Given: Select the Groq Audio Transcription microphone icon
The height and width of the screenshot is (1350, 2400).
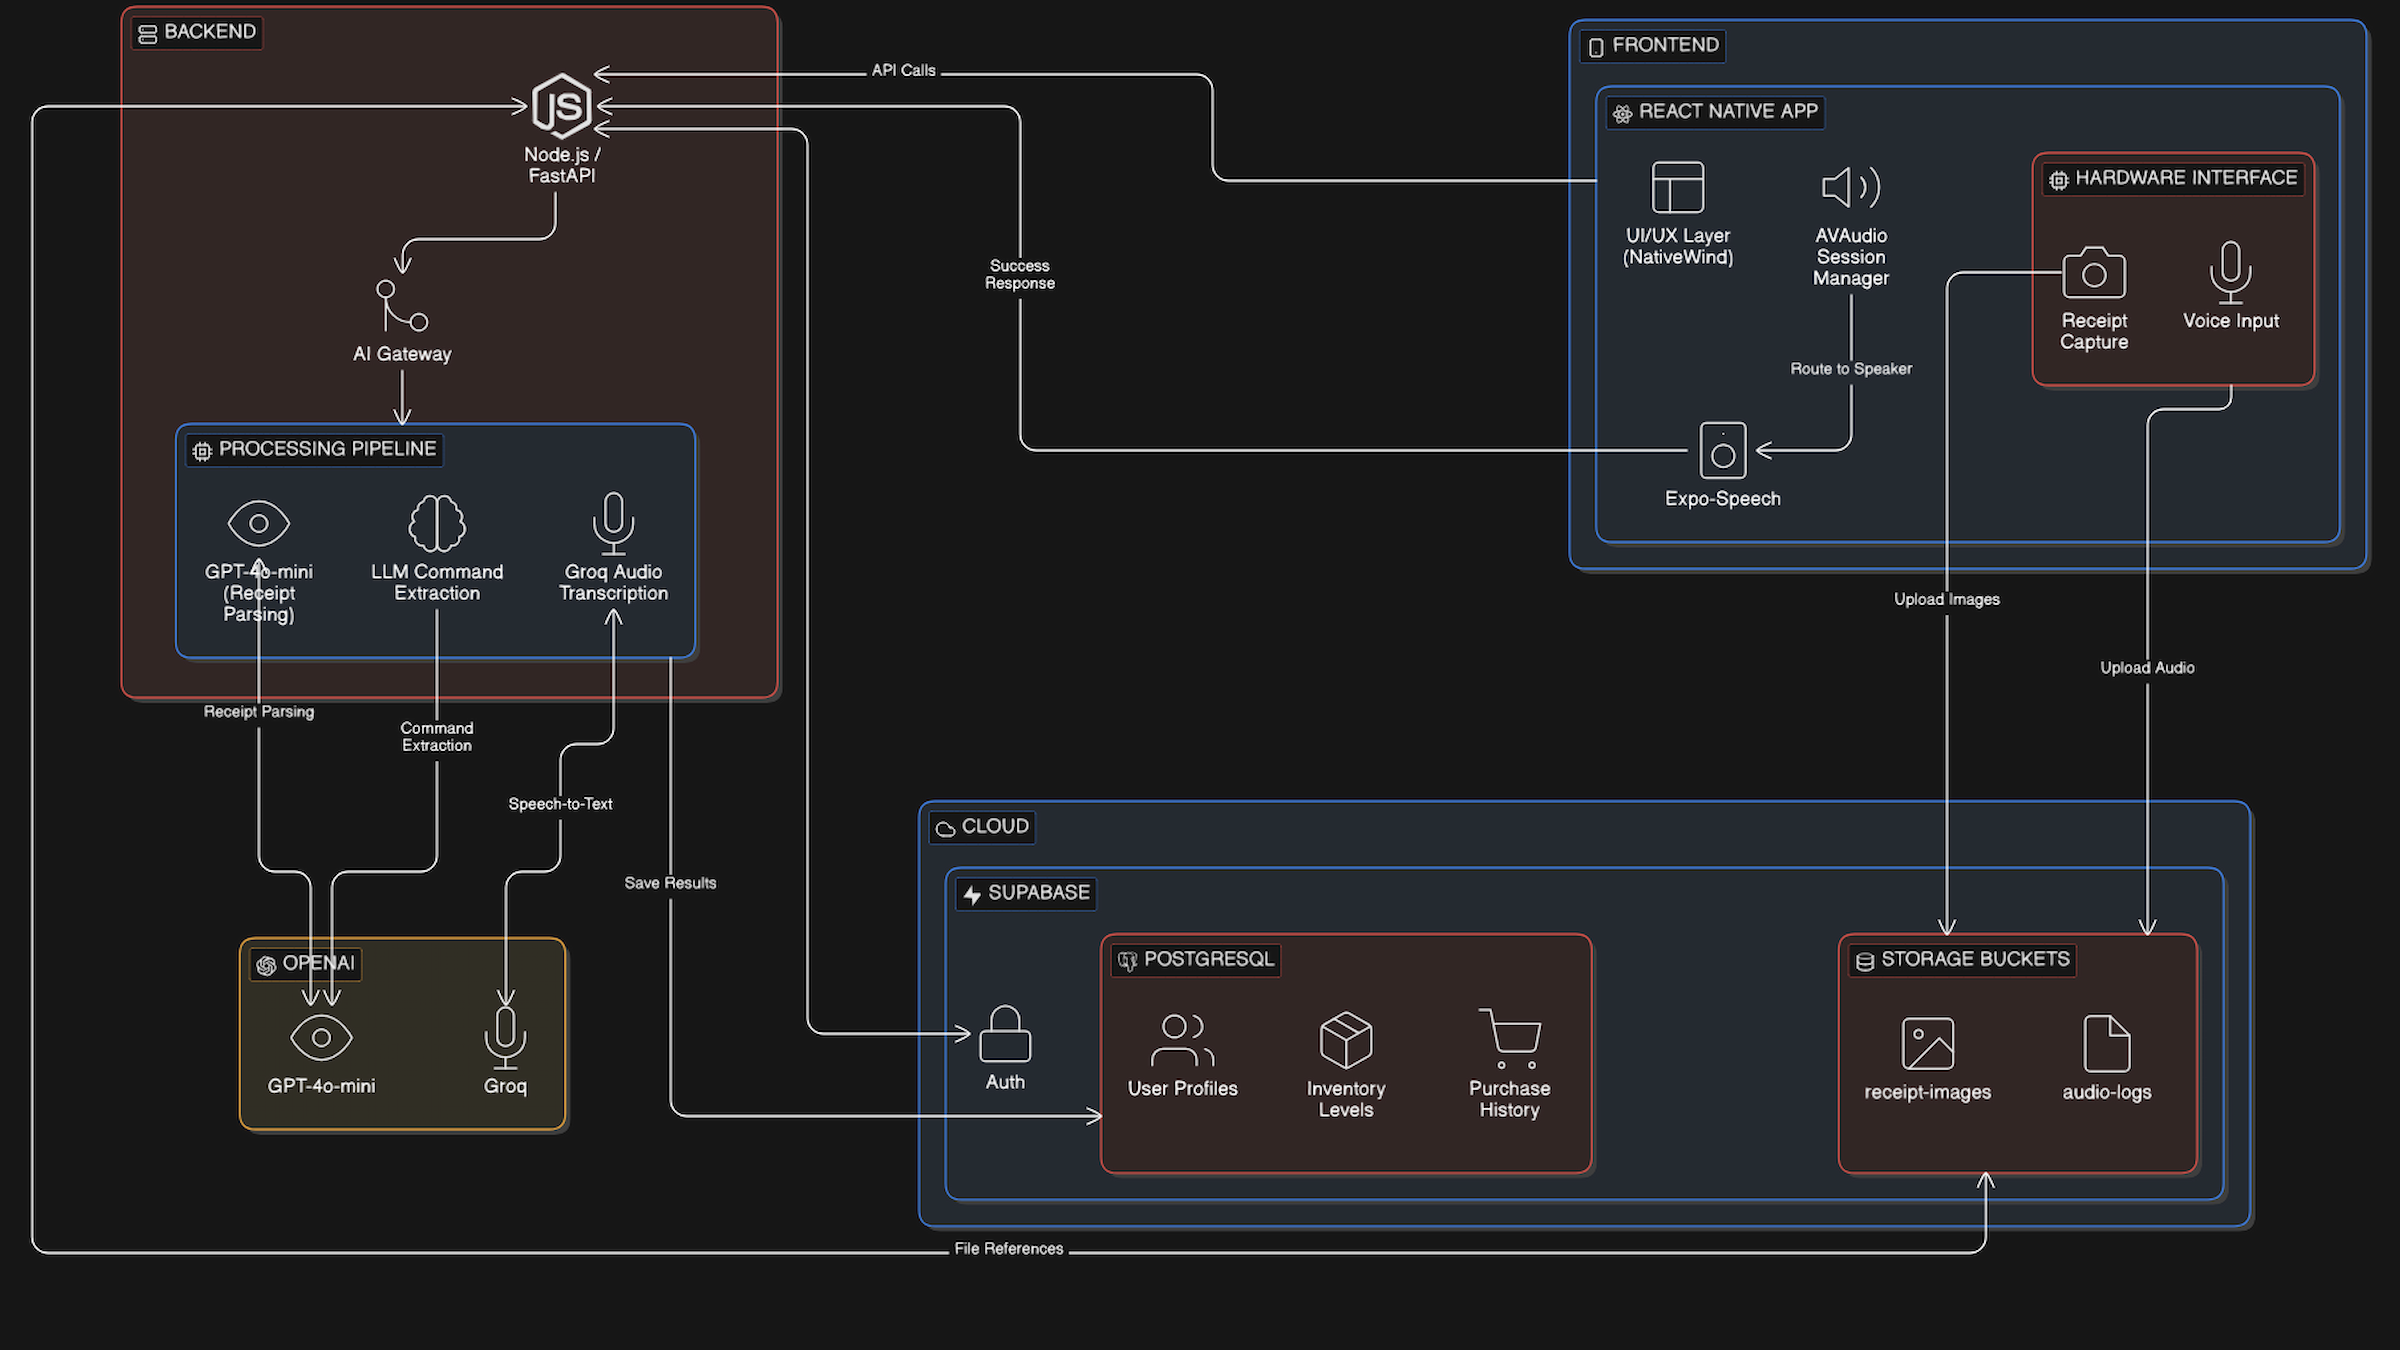Looking at the screenshot, I should [613, 522].
